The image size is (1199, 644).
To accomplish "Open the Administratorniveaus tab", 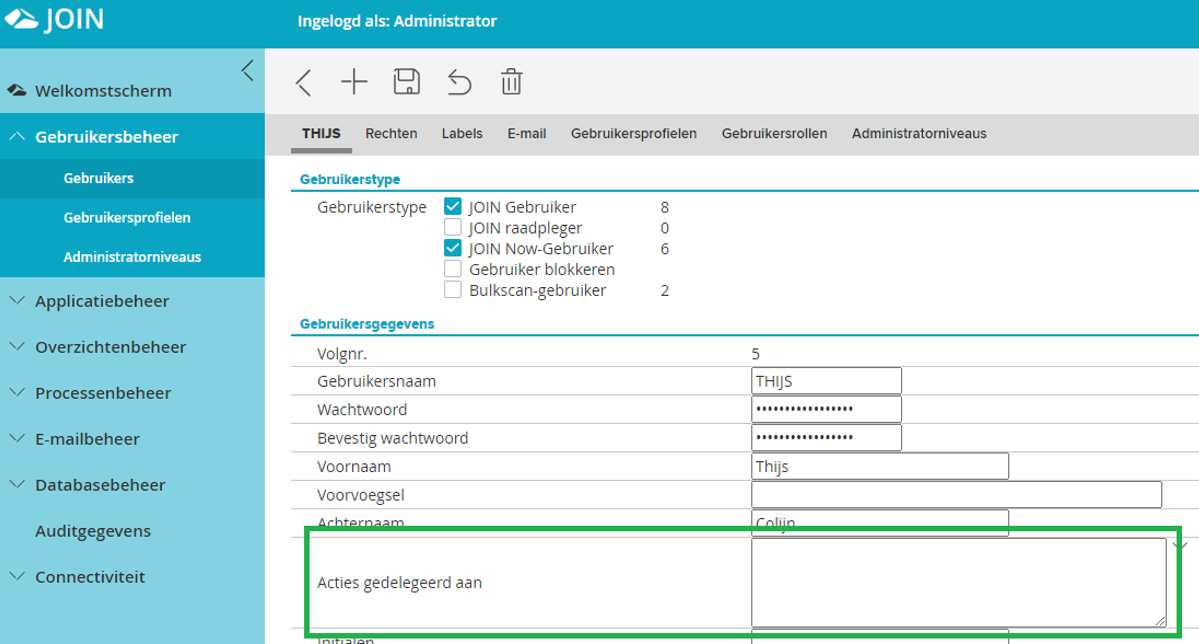I will tap(918, 132).
